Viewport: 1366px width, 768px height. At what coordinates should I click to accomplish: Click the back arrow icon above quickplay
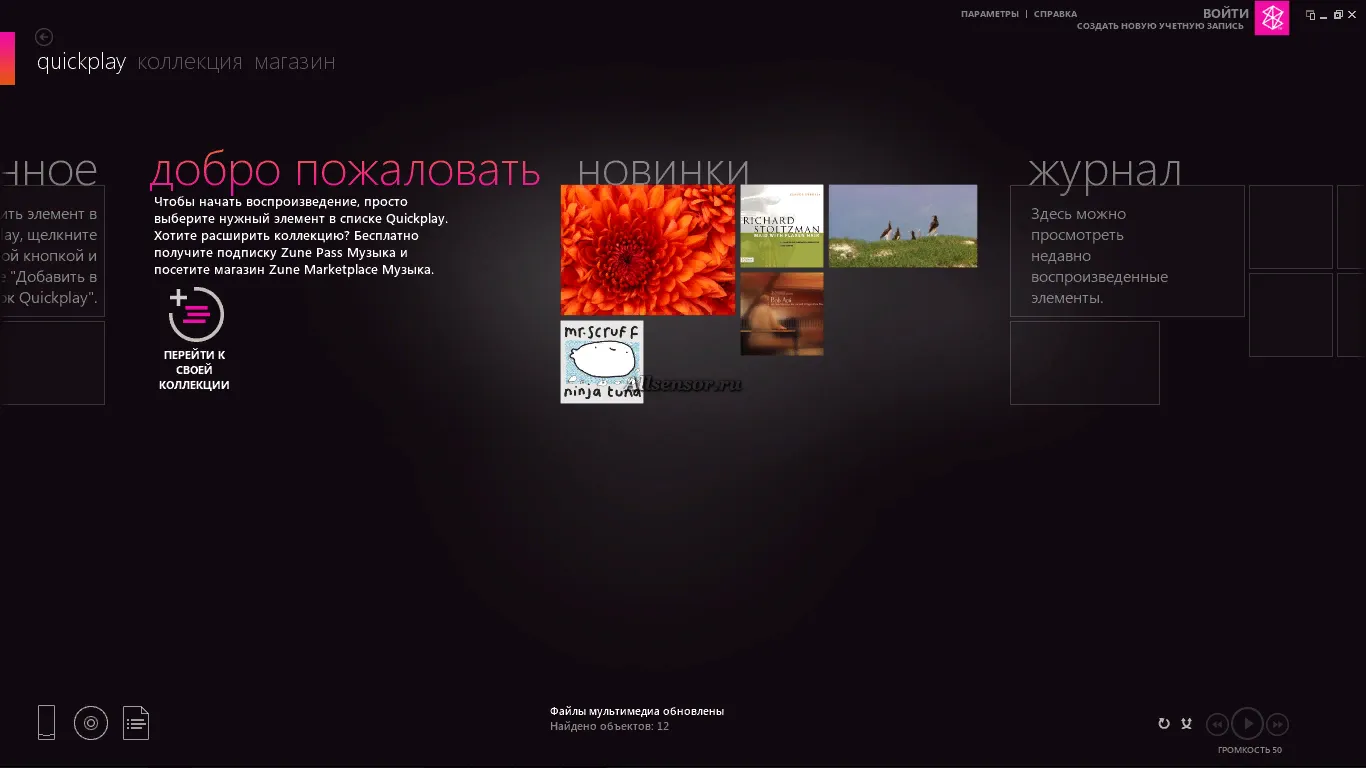(44, 37)
